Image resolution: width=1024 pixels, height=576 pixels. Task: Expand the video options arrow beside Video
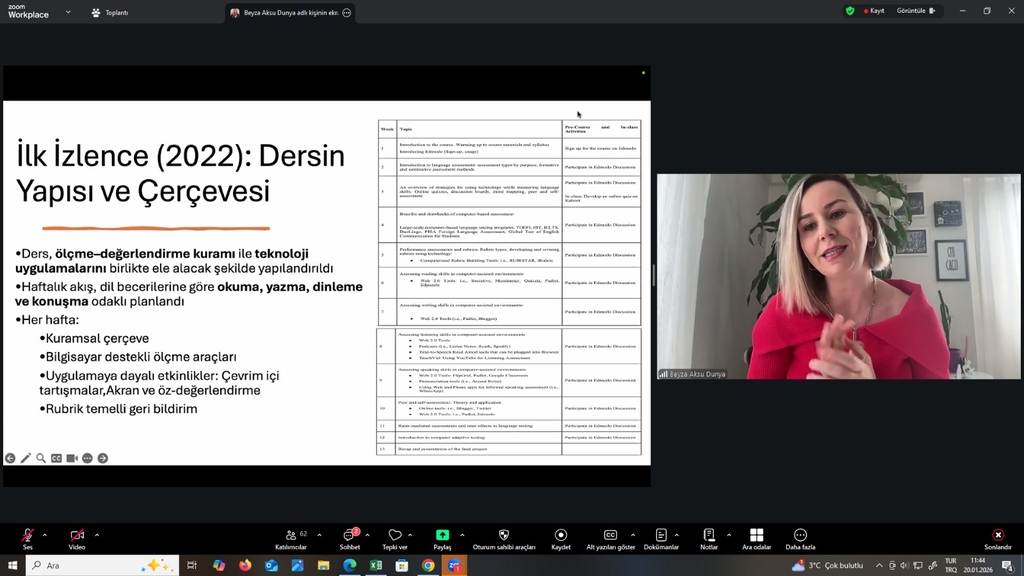(x=96, y=534)
